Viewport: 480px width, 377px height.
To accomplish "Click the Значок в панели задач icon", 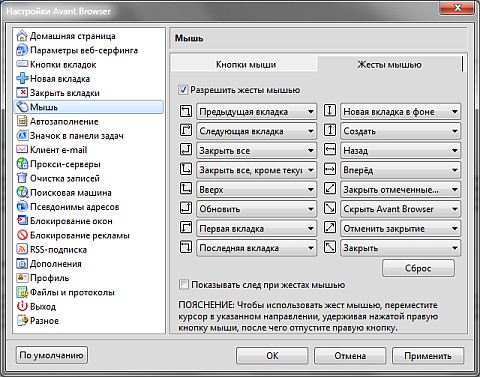I will (22, 136).
